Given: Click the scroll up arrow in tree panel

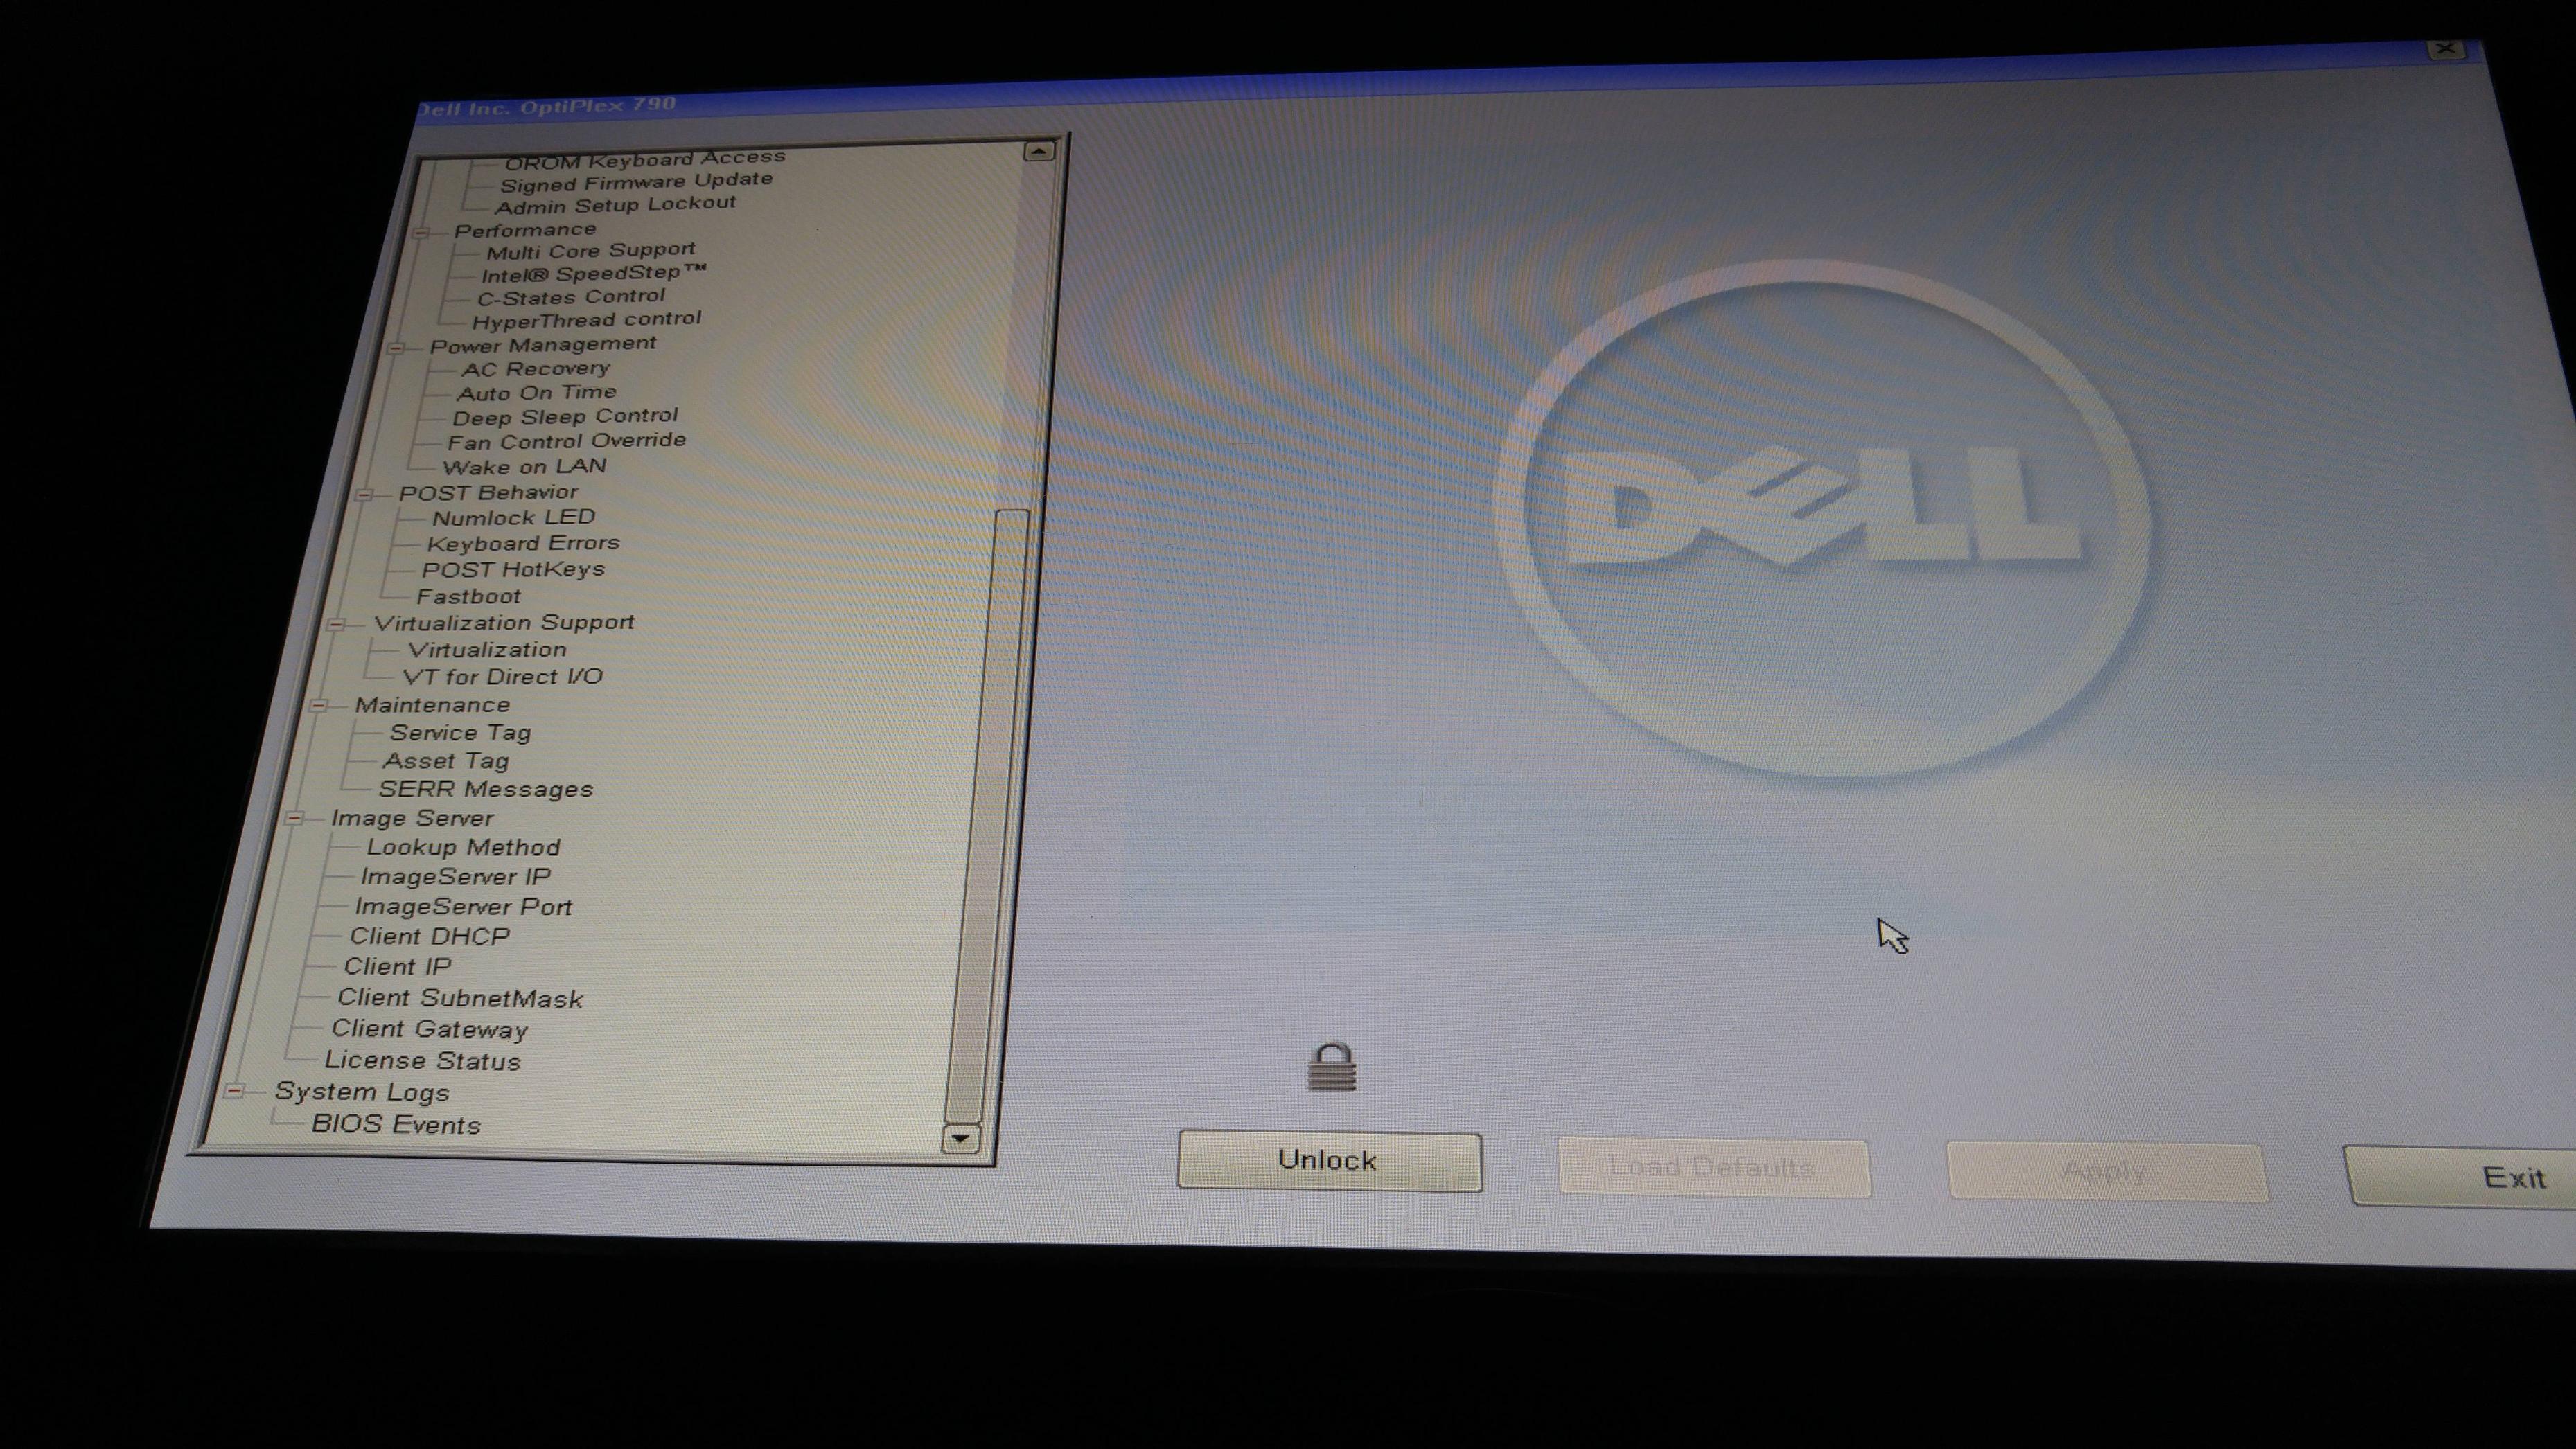Looking at the screenshot, I should coord(1039,151).
